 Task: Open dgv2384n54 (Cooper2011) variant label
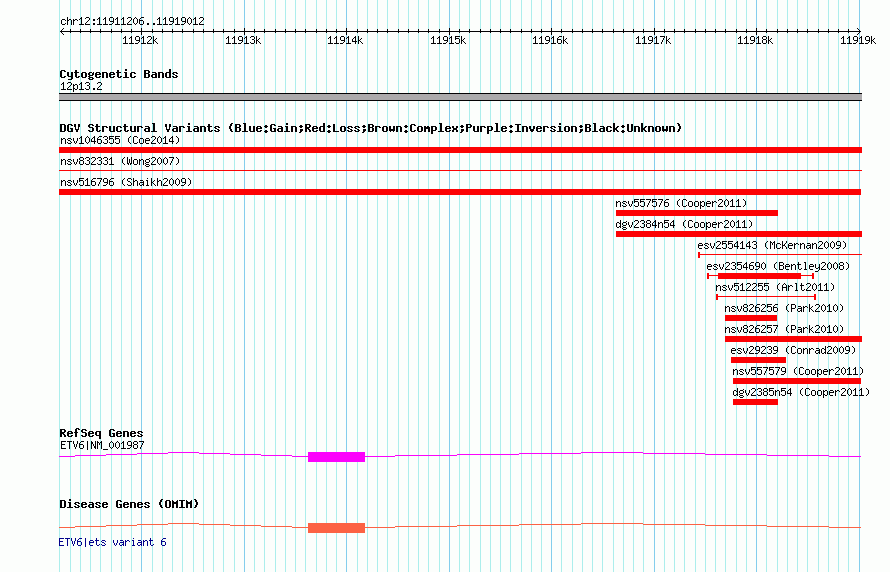(684, 224)
